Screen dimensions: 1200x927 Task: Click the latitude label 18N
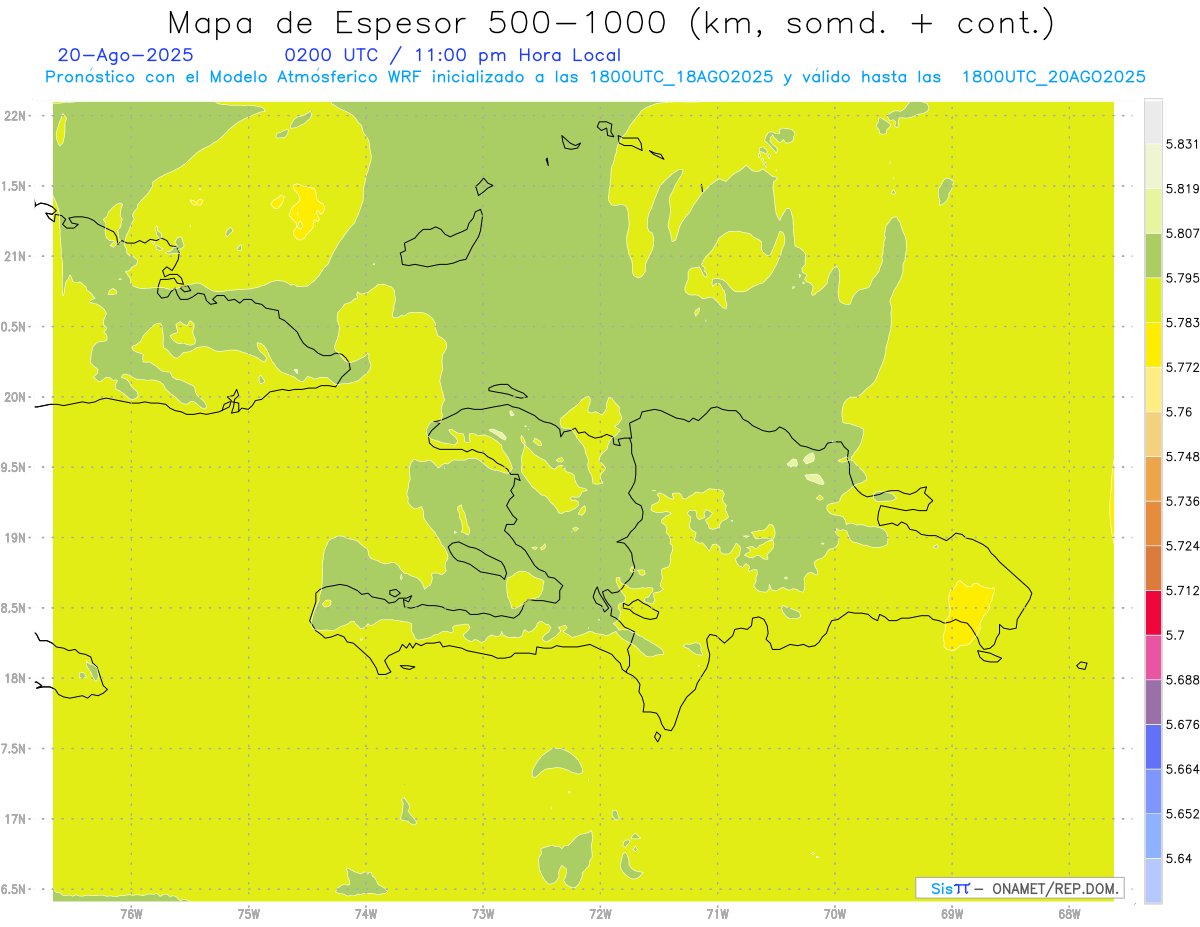(x=17, y=678)
